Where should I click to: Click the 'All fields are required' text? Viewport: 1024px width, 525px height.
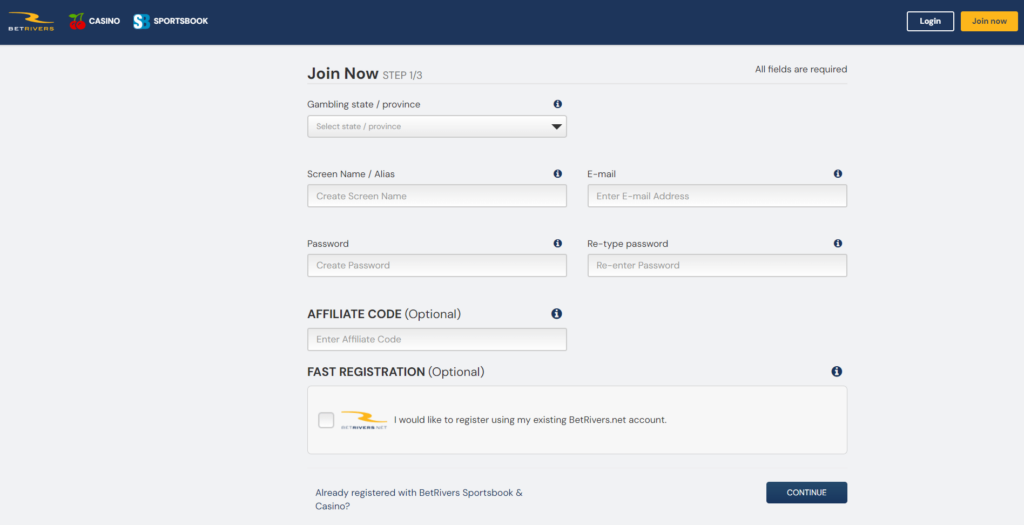(801, 69)
